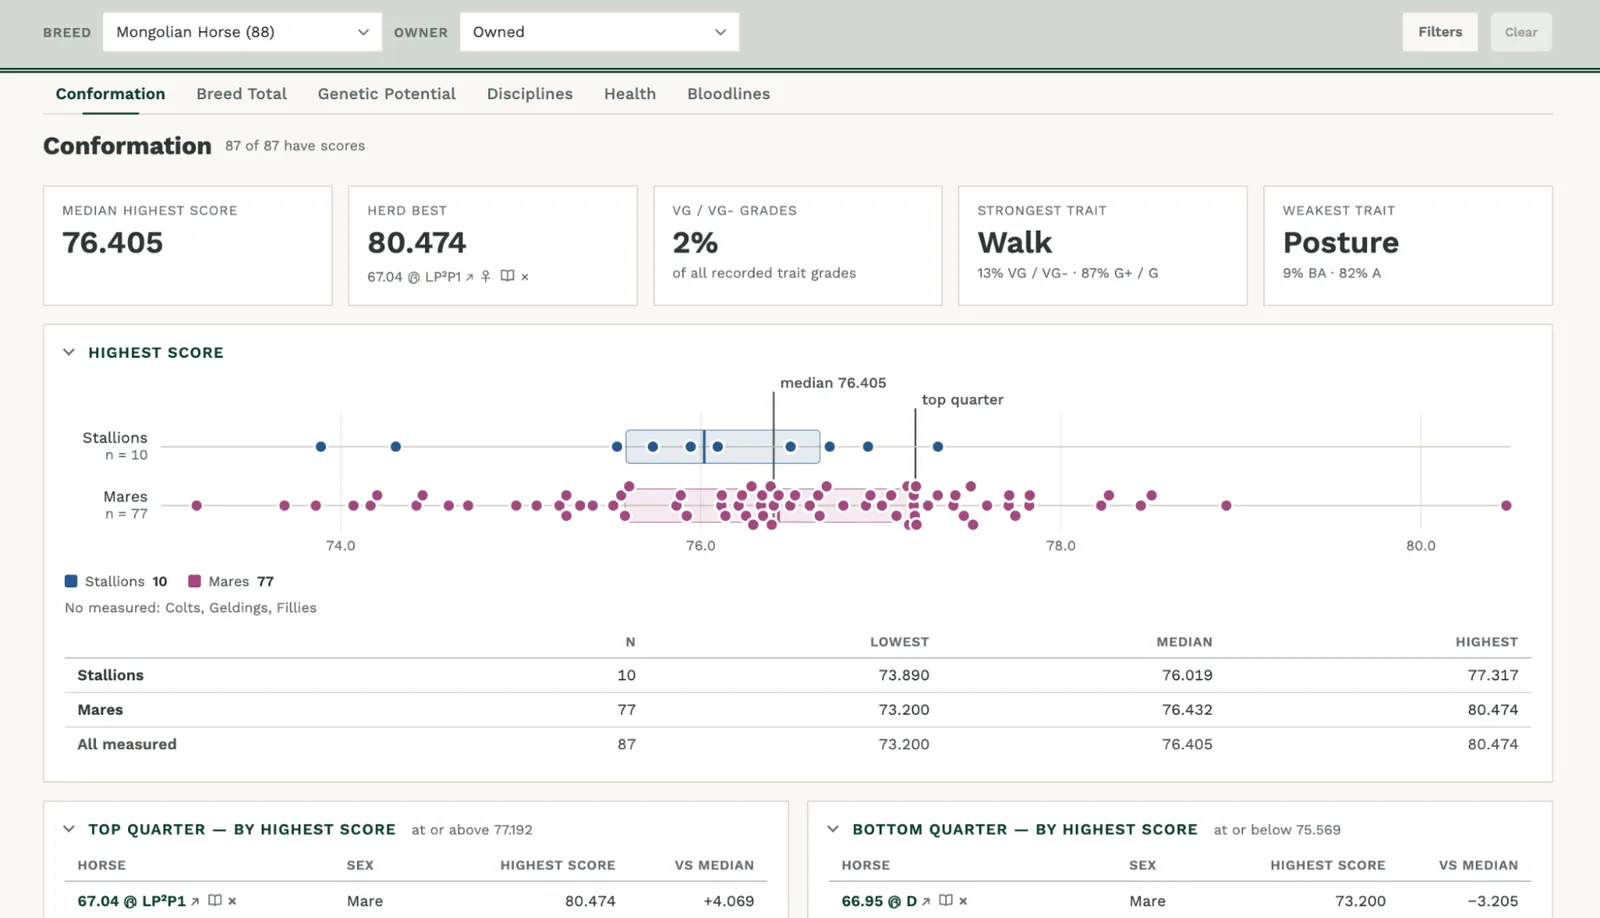Viewport: 1600px width, 918px height.
Task: Open book icon next to 66.95 @ D
Action: click(945, 900)
